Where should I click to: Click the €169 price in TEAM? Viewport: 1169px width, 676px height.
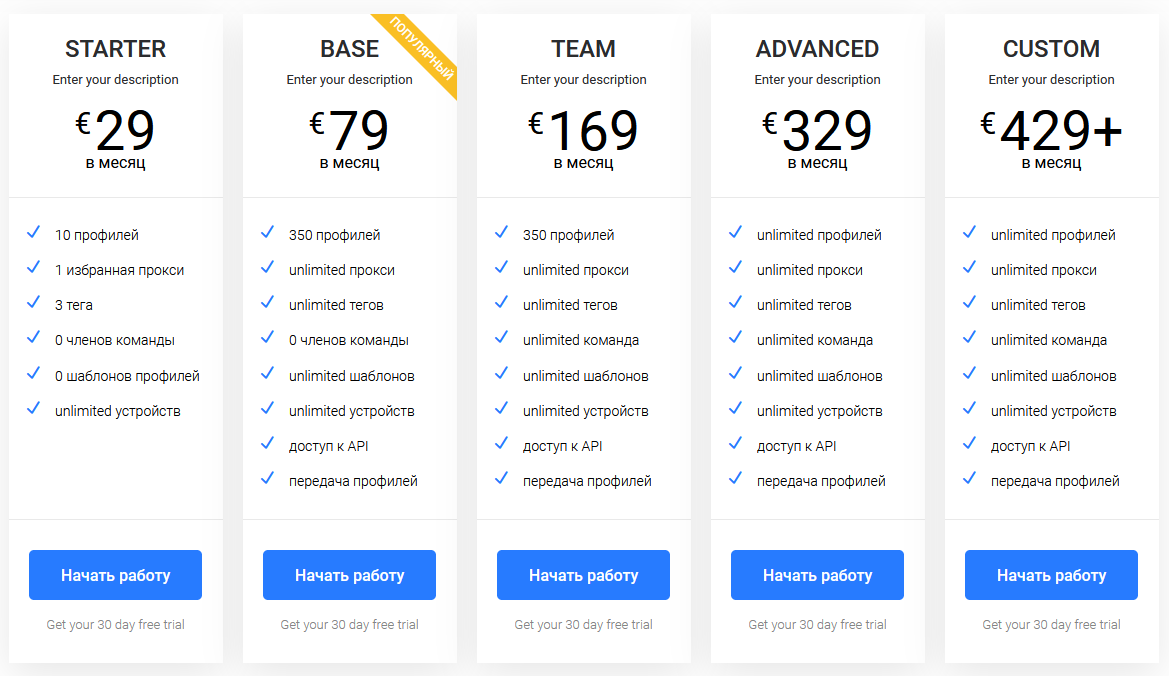click(584, 130)
